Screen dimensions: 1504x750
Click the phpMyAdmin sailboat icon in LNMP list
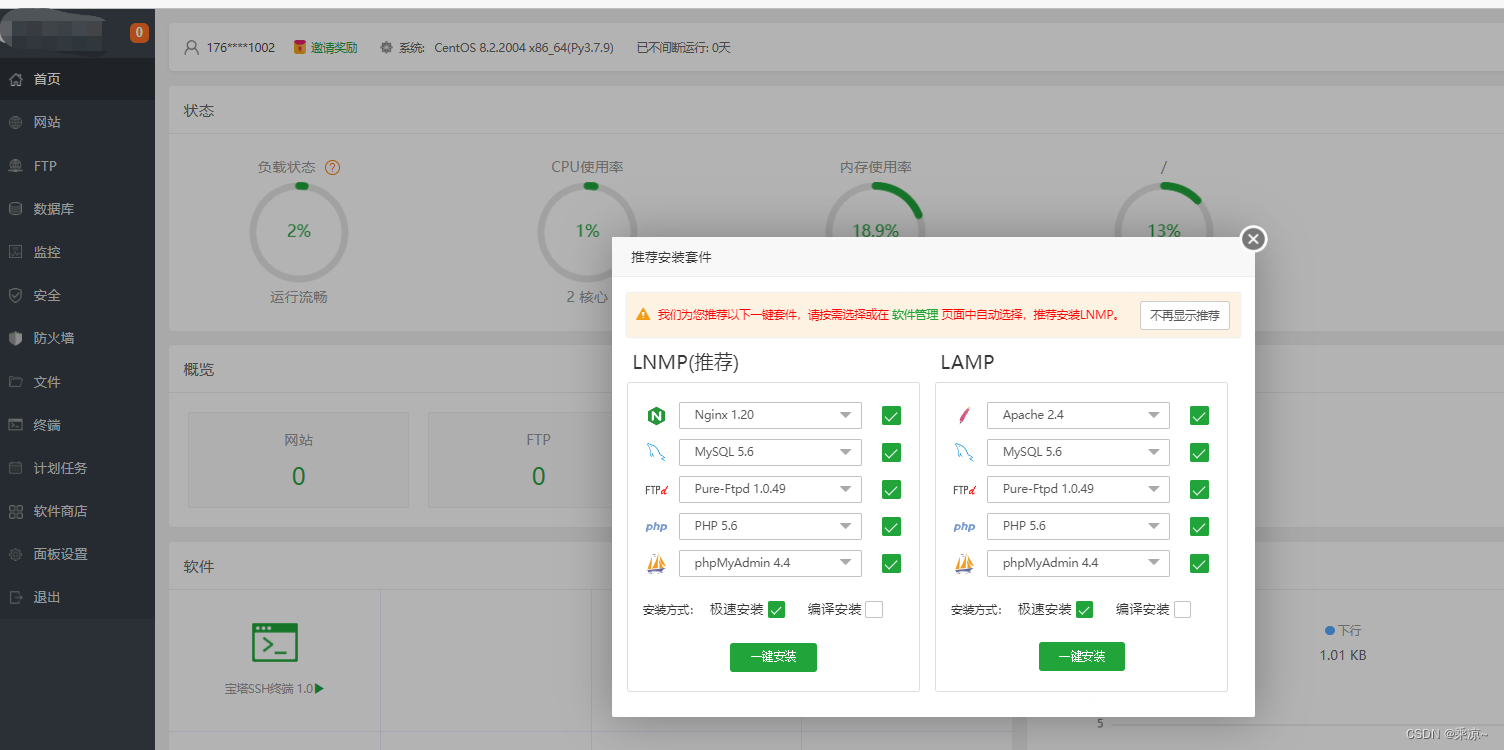[656, 564]
